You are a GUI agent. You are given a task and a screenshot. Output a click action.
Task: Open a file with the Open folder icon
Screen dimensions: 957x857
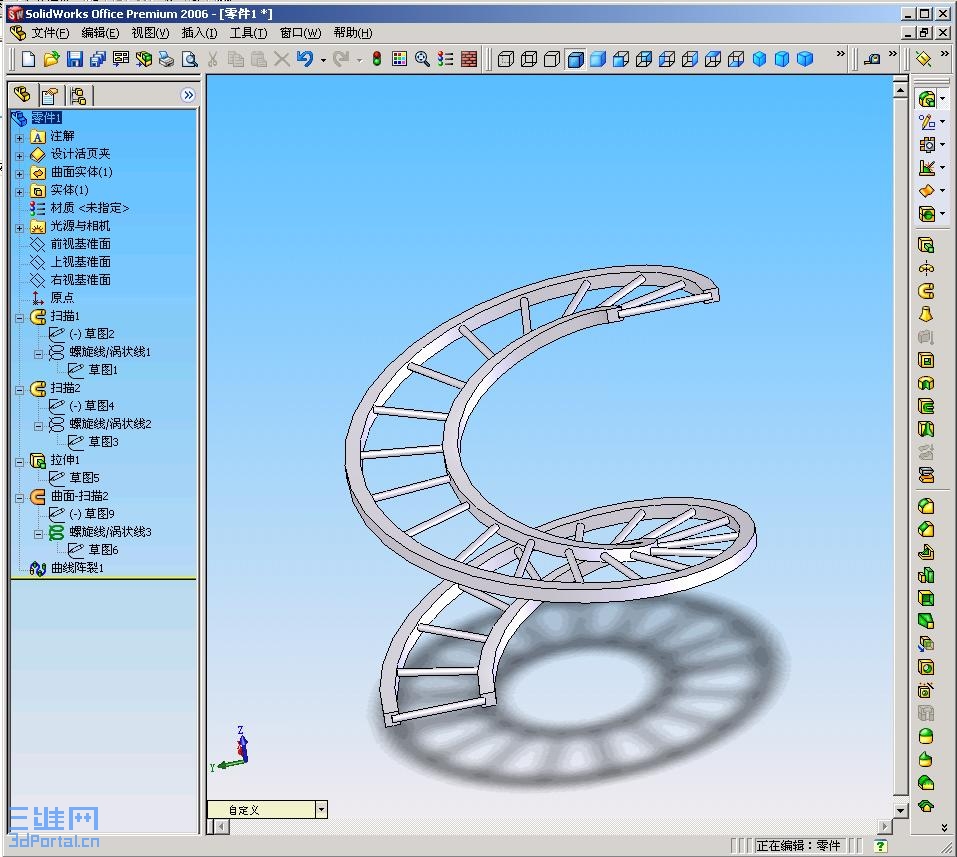pos(51,59)
